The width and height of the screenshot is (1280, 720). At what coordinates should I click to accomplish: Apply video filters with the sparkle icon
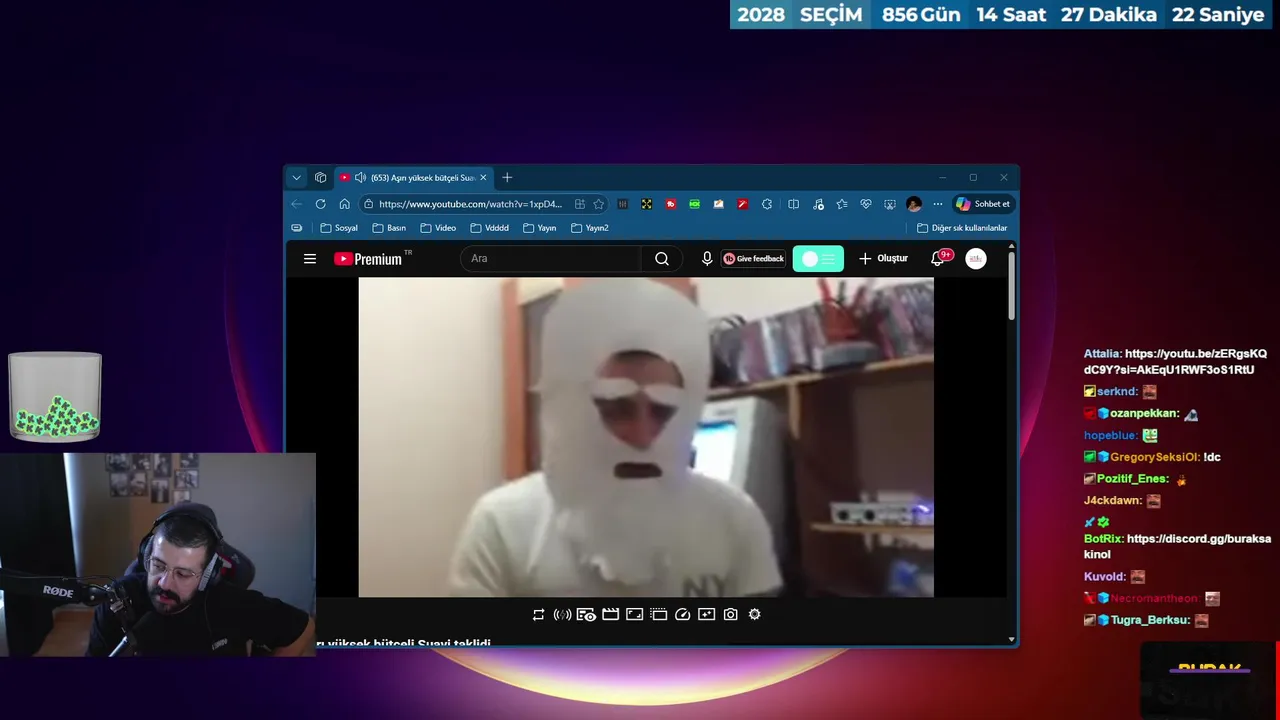[706, 614]
